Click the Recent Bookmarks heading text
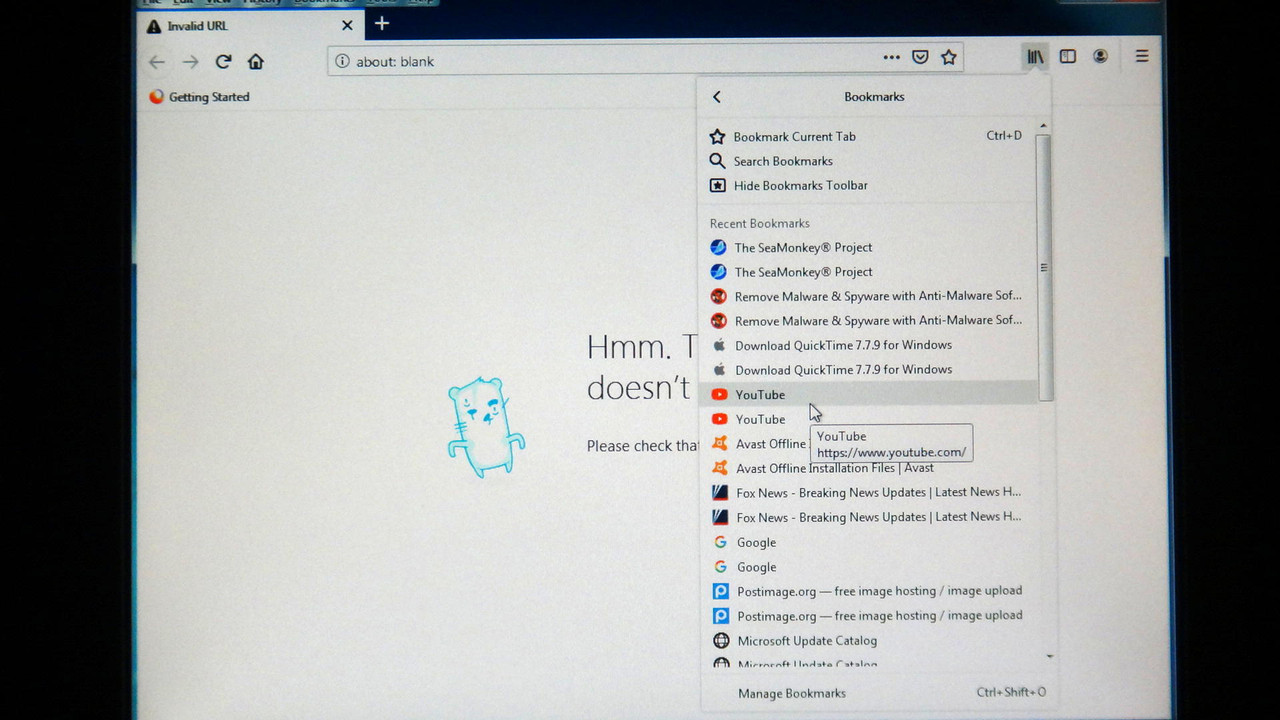 point(759,223)
